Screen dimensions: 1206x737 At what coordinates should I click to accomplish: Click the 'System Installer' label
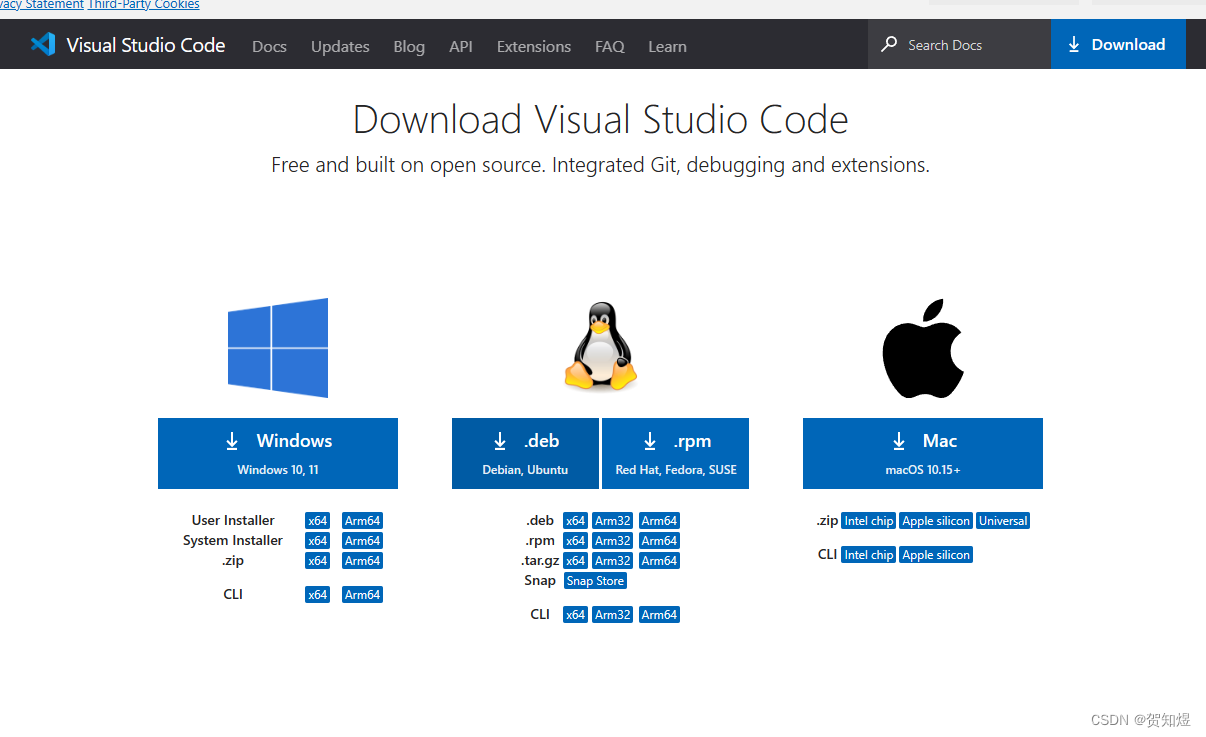[x=233, y=541]
